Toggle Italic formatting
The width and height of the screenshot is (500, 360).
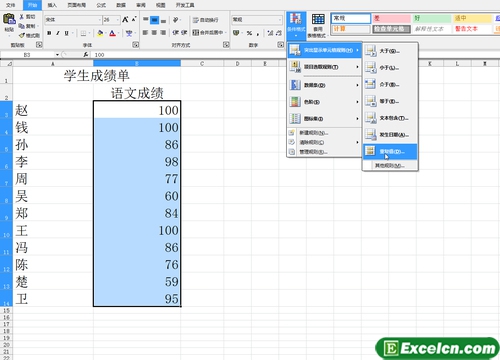tap(58, 33)
